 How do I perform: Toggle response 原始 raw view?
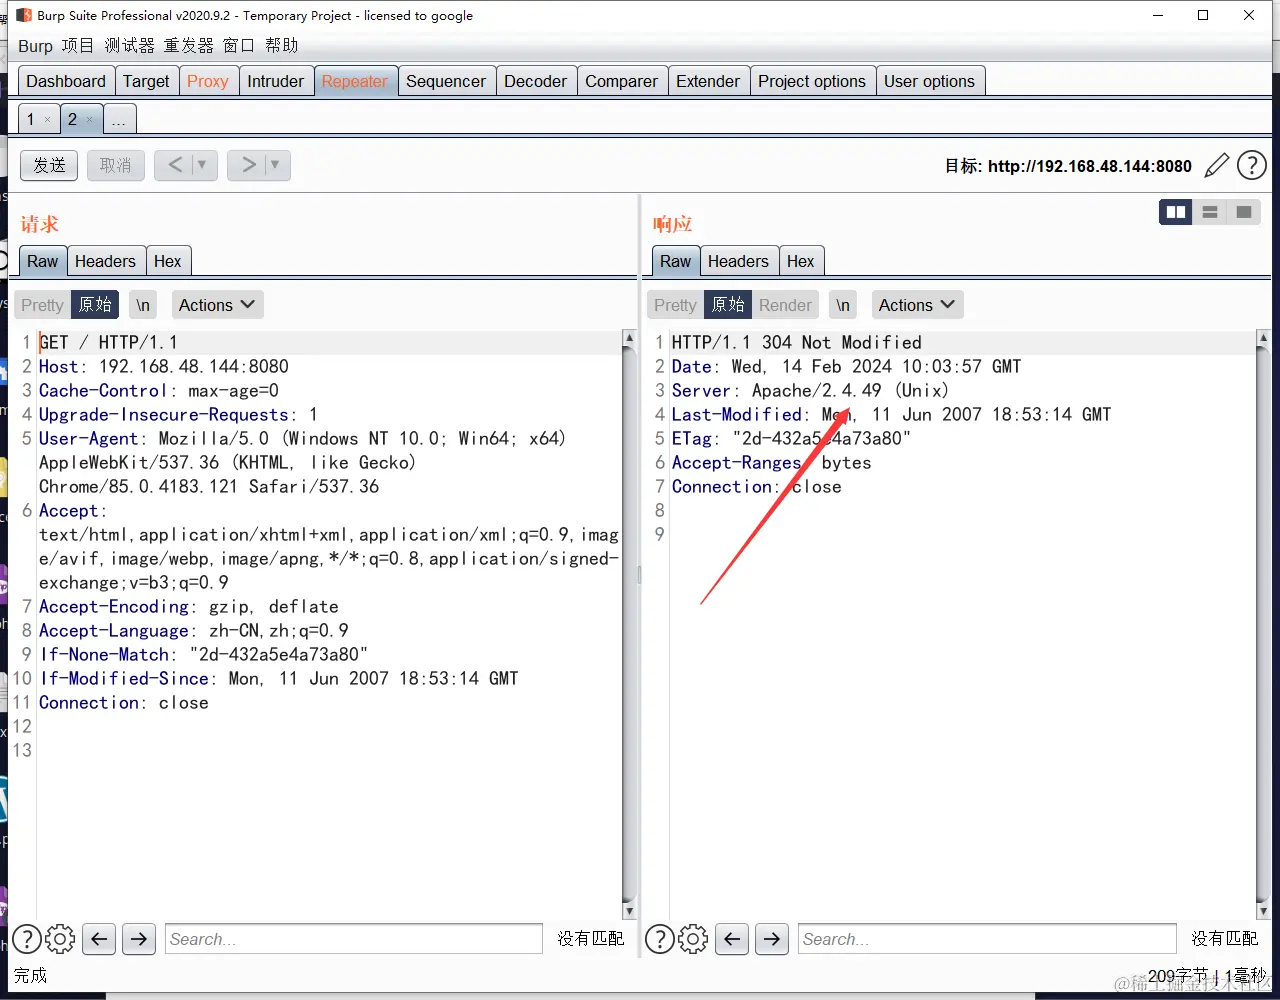click(728, 305)
